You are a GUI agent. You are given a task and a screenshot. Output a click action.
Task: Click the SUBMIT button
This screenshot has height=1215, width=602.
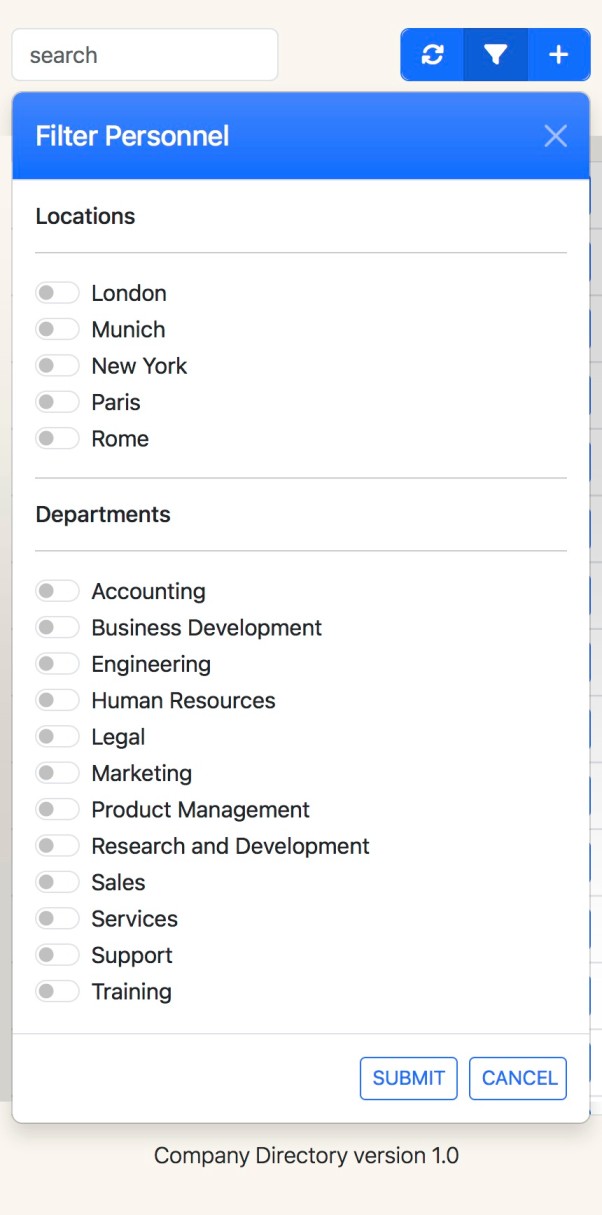409,1078
